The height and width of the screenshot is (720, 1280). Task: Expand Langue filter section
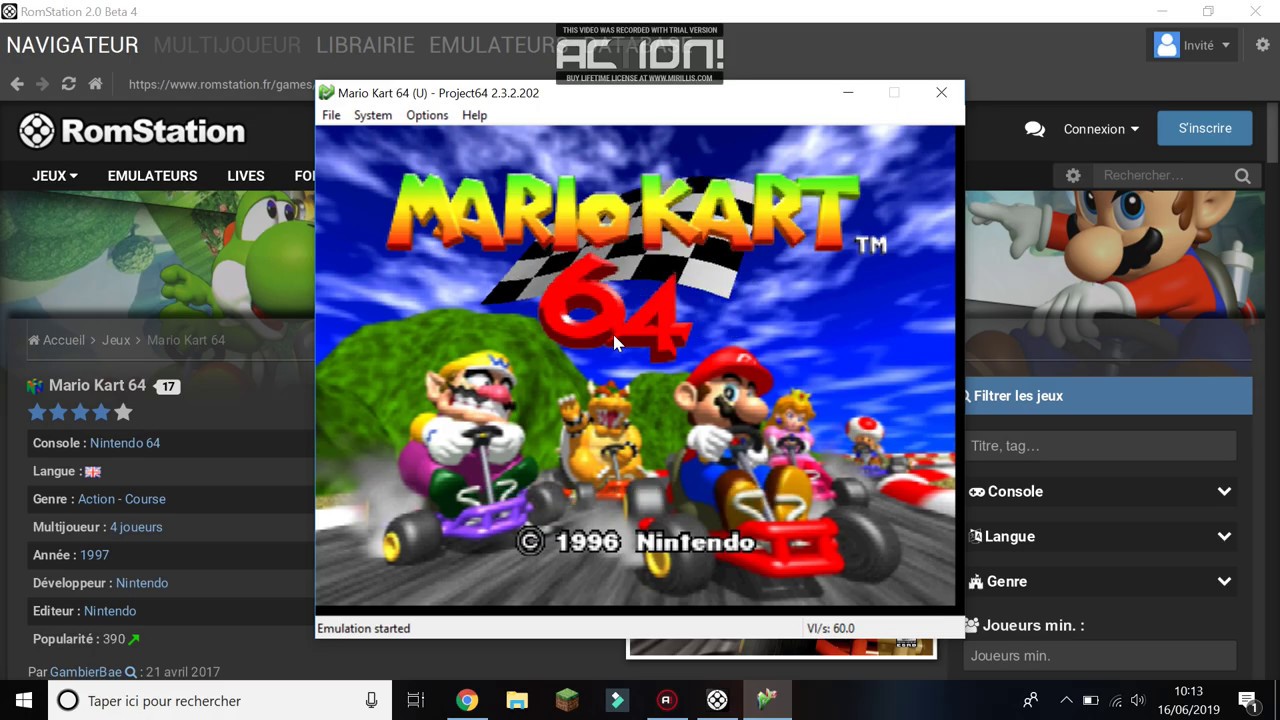pos(1100,536)
